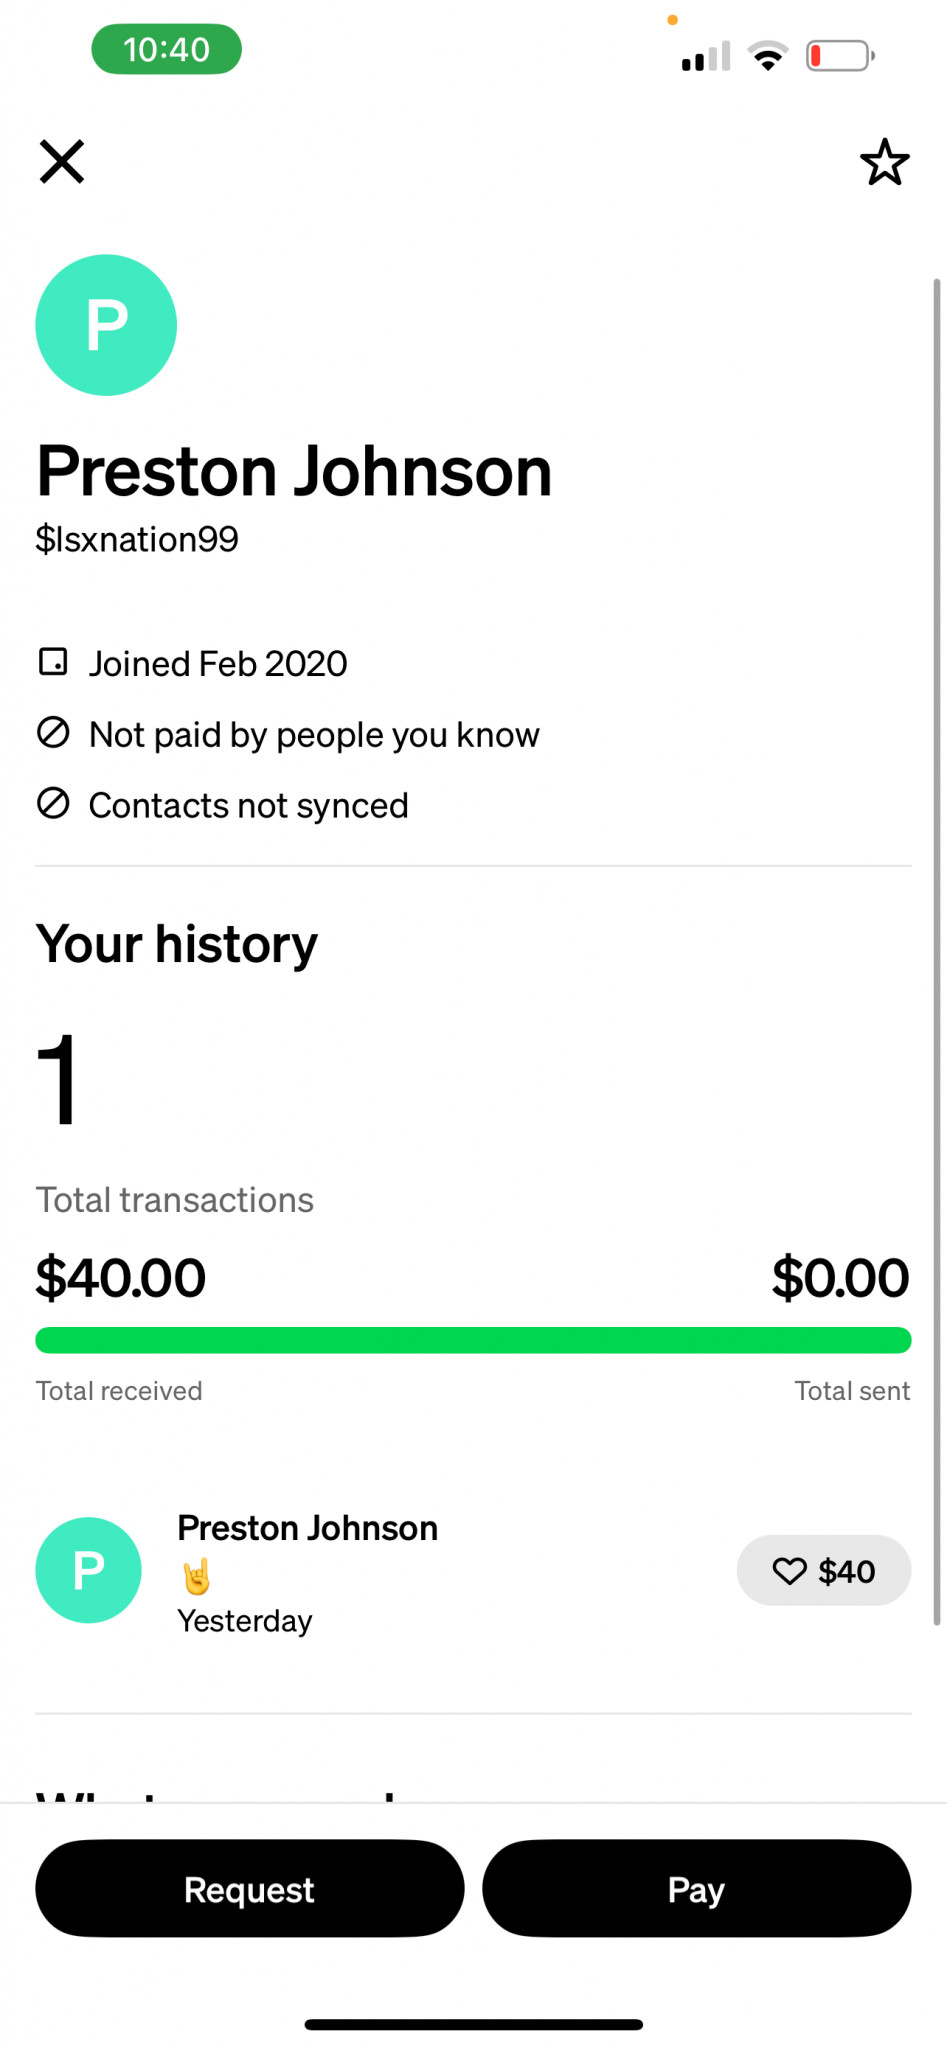Tap the $40.00 Total received amount
Viewport: 947px width, 2048px height.
click(x=120, y=1278)
